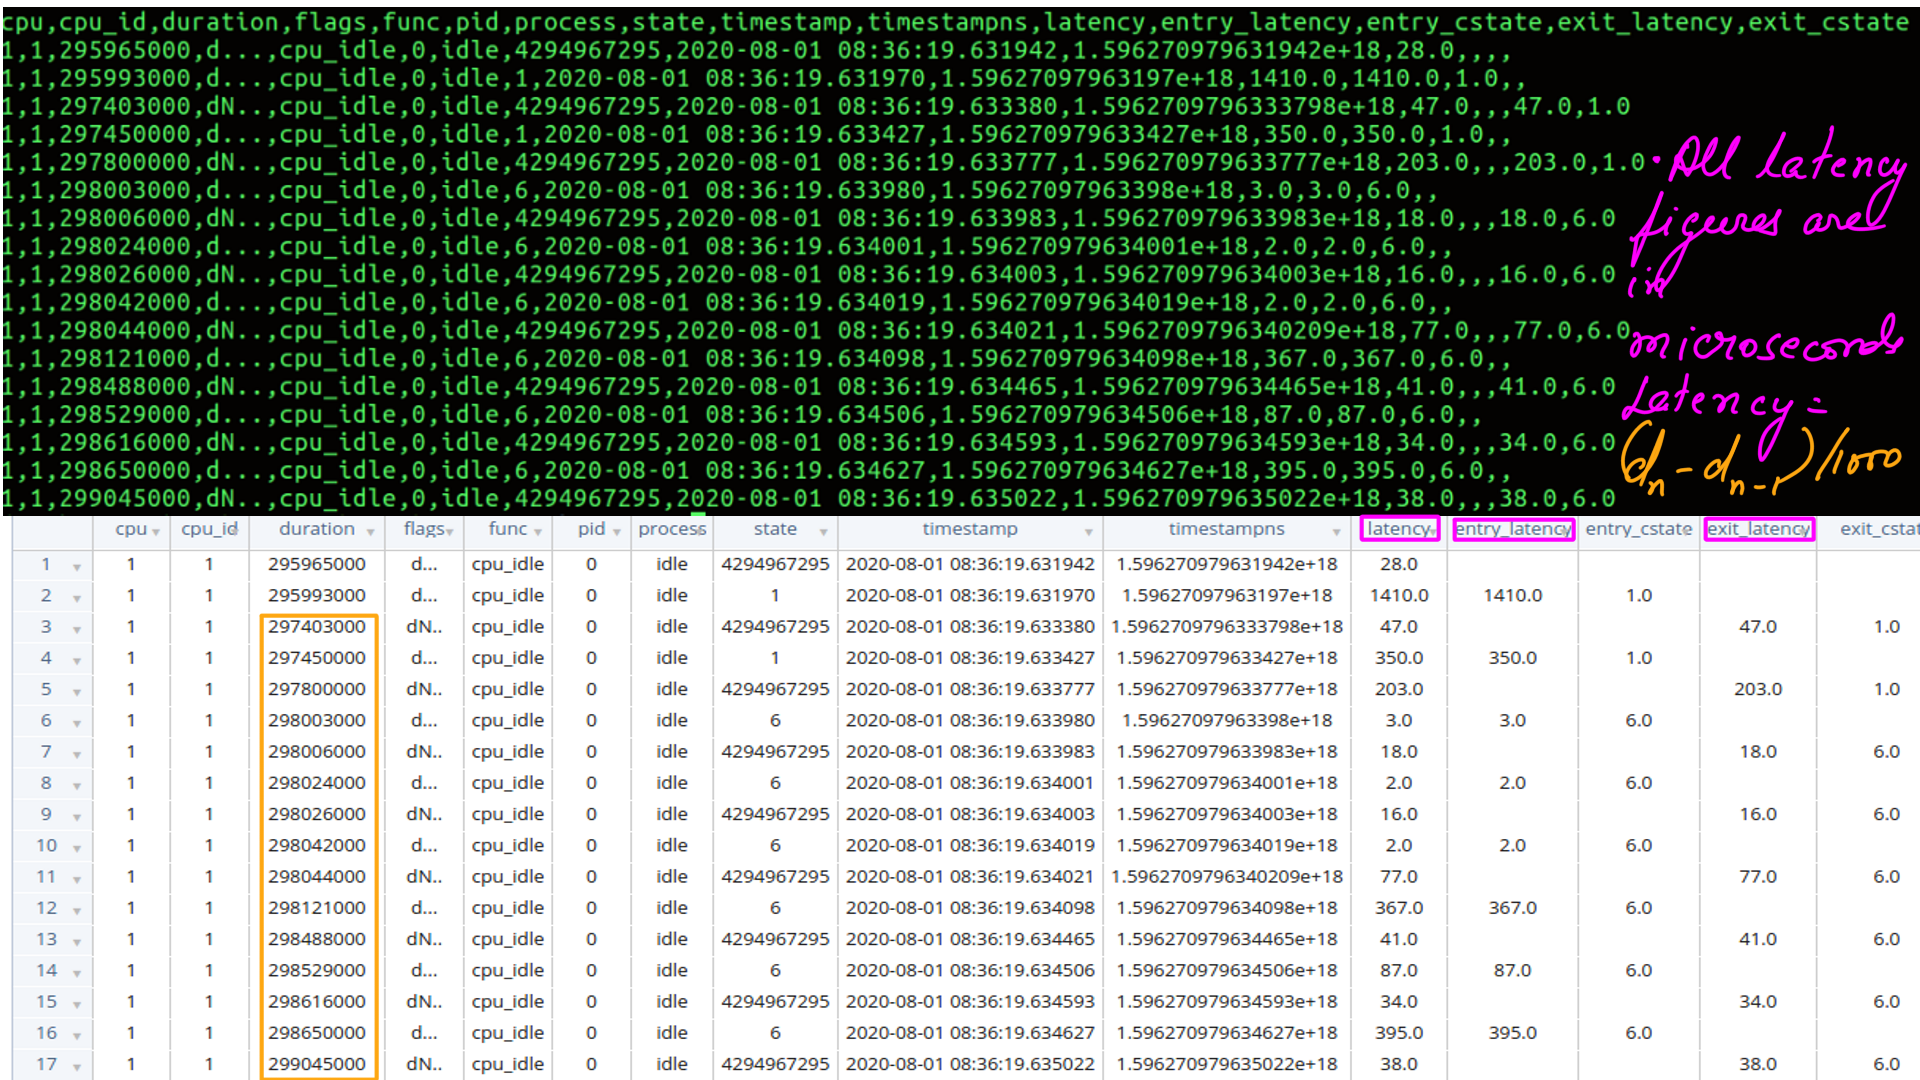Select flags cell in row 6
This screenshot has width=1920, height=1080.
click(424, 720)
